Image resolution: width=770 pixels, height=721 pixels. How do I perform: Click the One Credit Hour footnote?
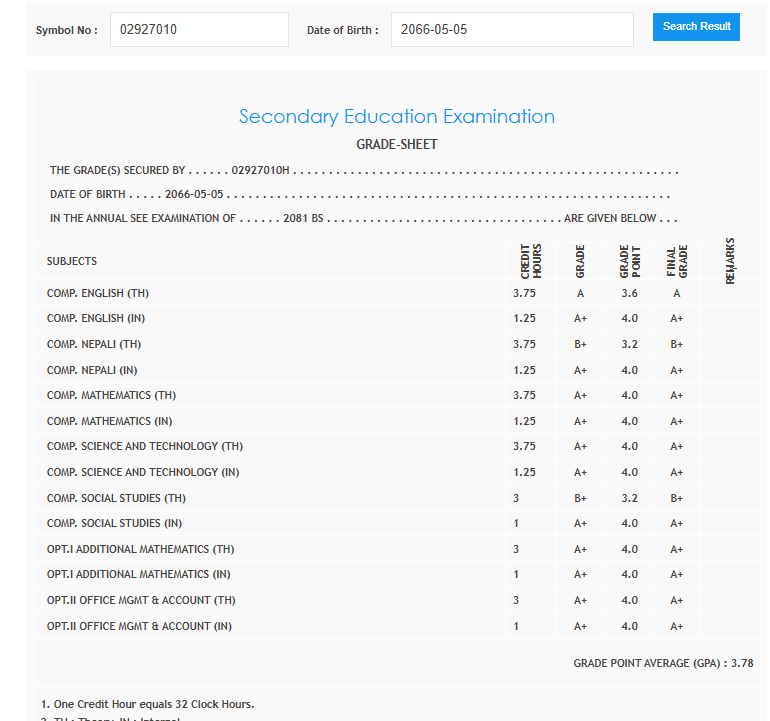148,704
